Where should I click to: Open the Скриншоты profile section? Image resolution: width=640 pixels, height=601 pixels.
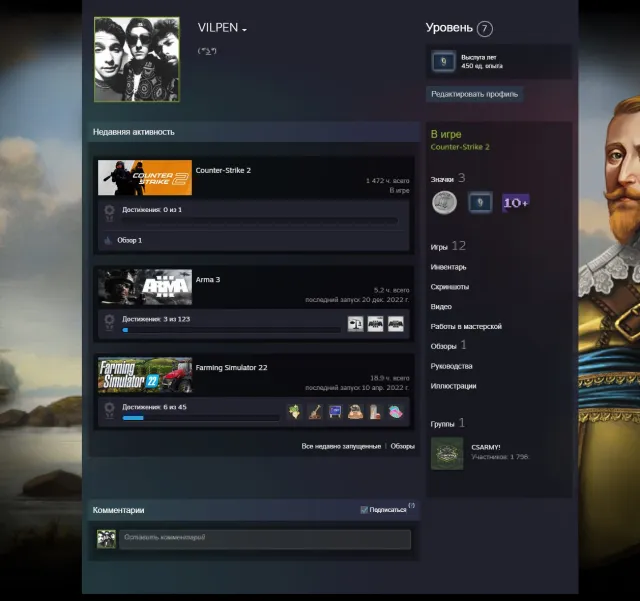(x=449, y=287)
